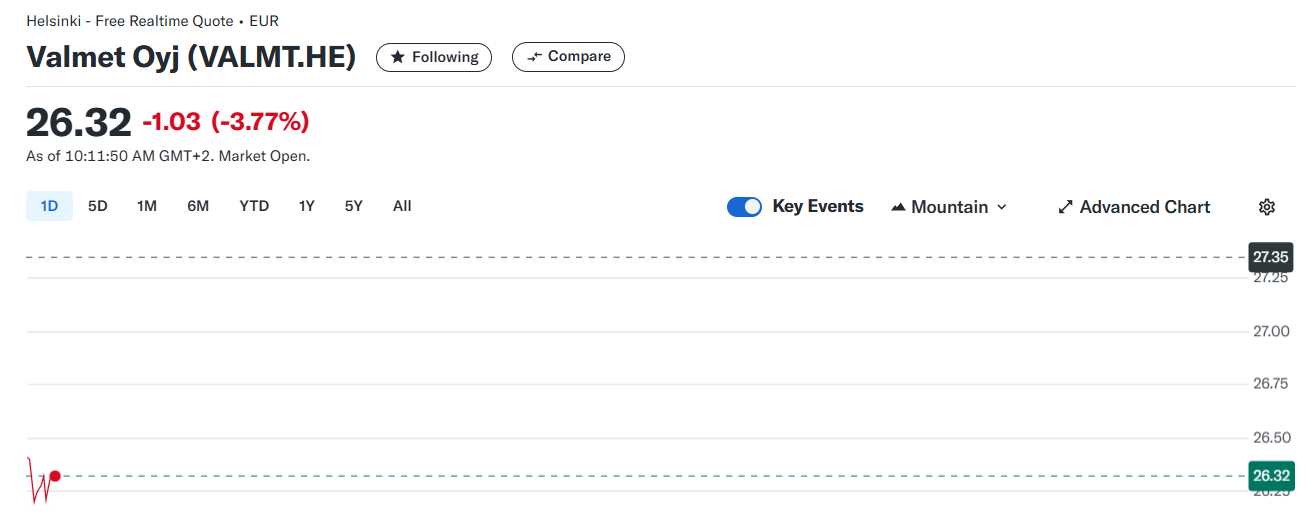Click the compare arrows icon

tap(535, 57)
